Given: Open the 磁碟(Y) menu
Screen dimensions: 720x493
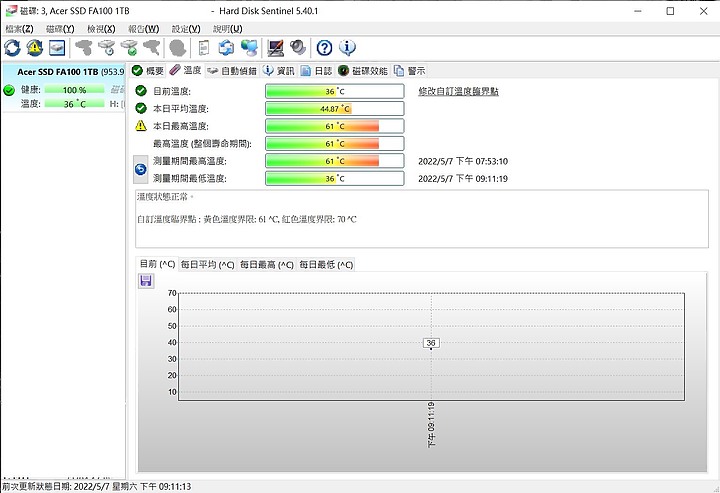Looking at the screenshot, I should pyautogui.click(x=60, y=29).
